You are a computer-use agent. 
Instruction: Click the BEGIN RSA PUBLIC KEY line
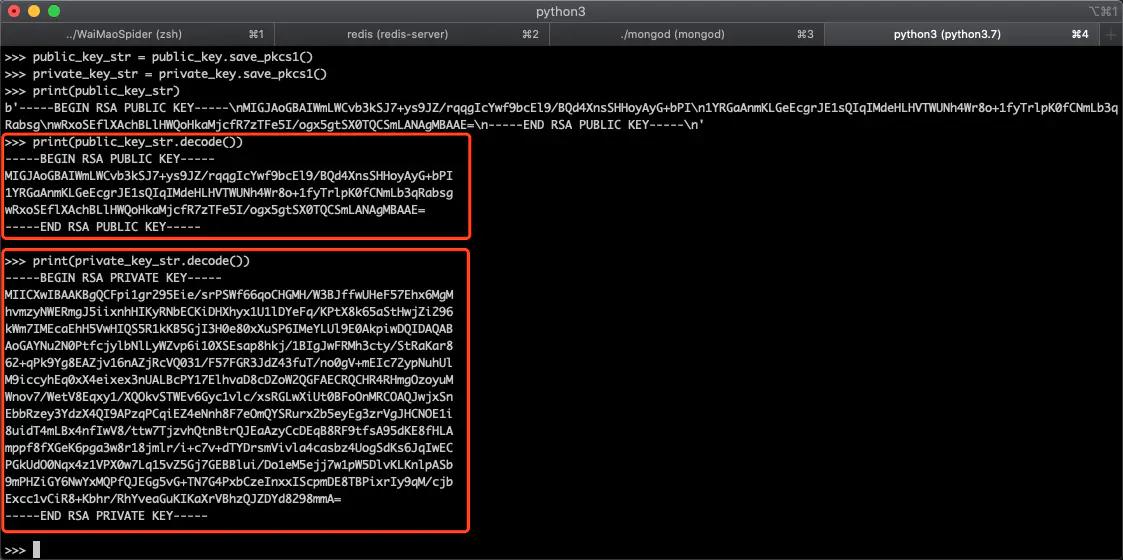[x=110, y=159]
